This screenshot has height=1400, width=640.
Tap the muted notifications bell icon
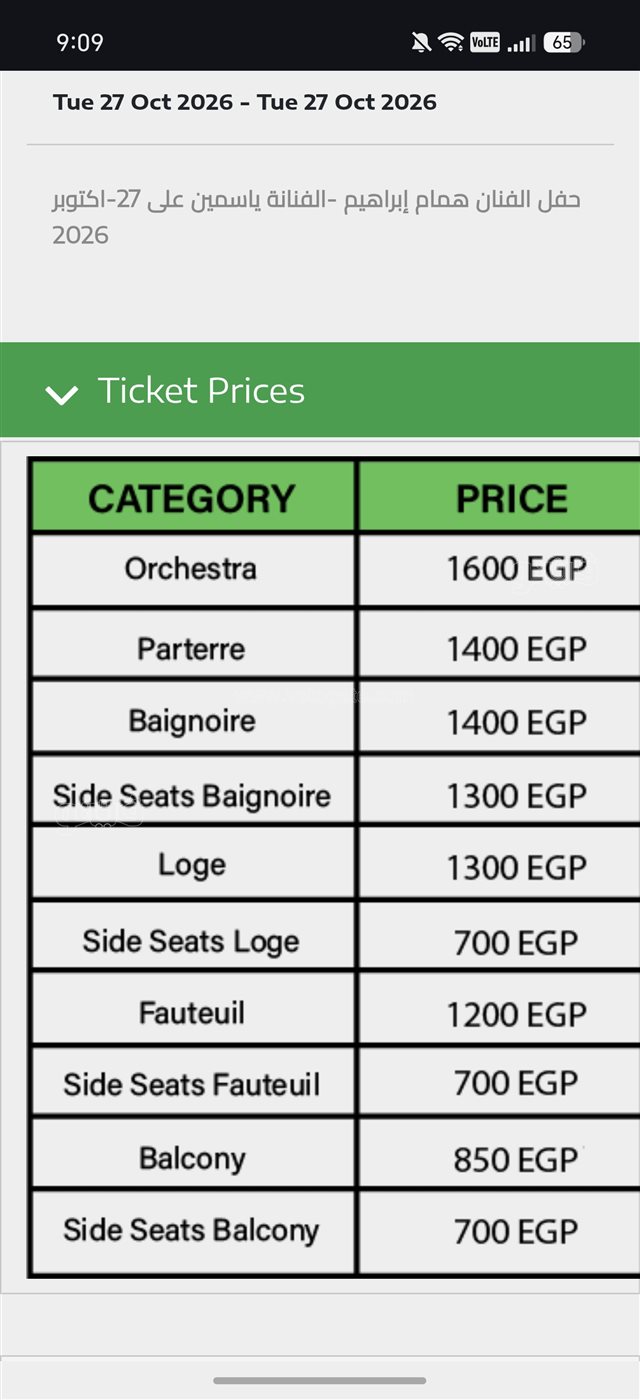(x=421, y=42)
